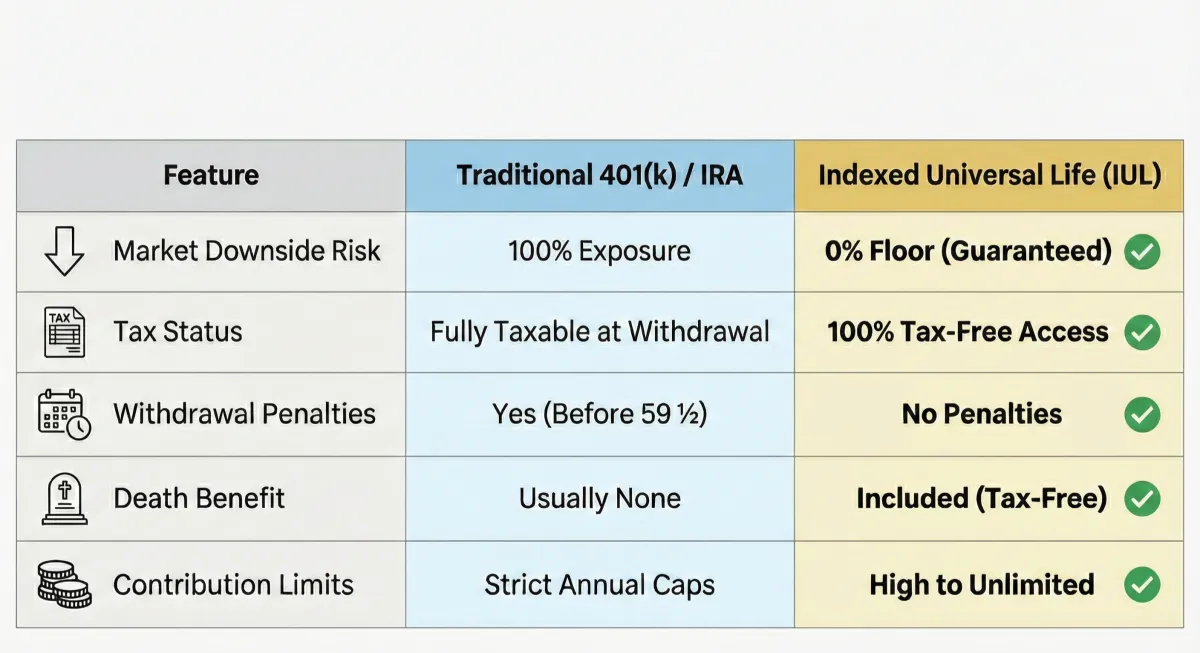1200x653 pixels.
Task: Click the stacked coins Contribution Limits icon
Action: pyautogui.click(x=65, y=584)
